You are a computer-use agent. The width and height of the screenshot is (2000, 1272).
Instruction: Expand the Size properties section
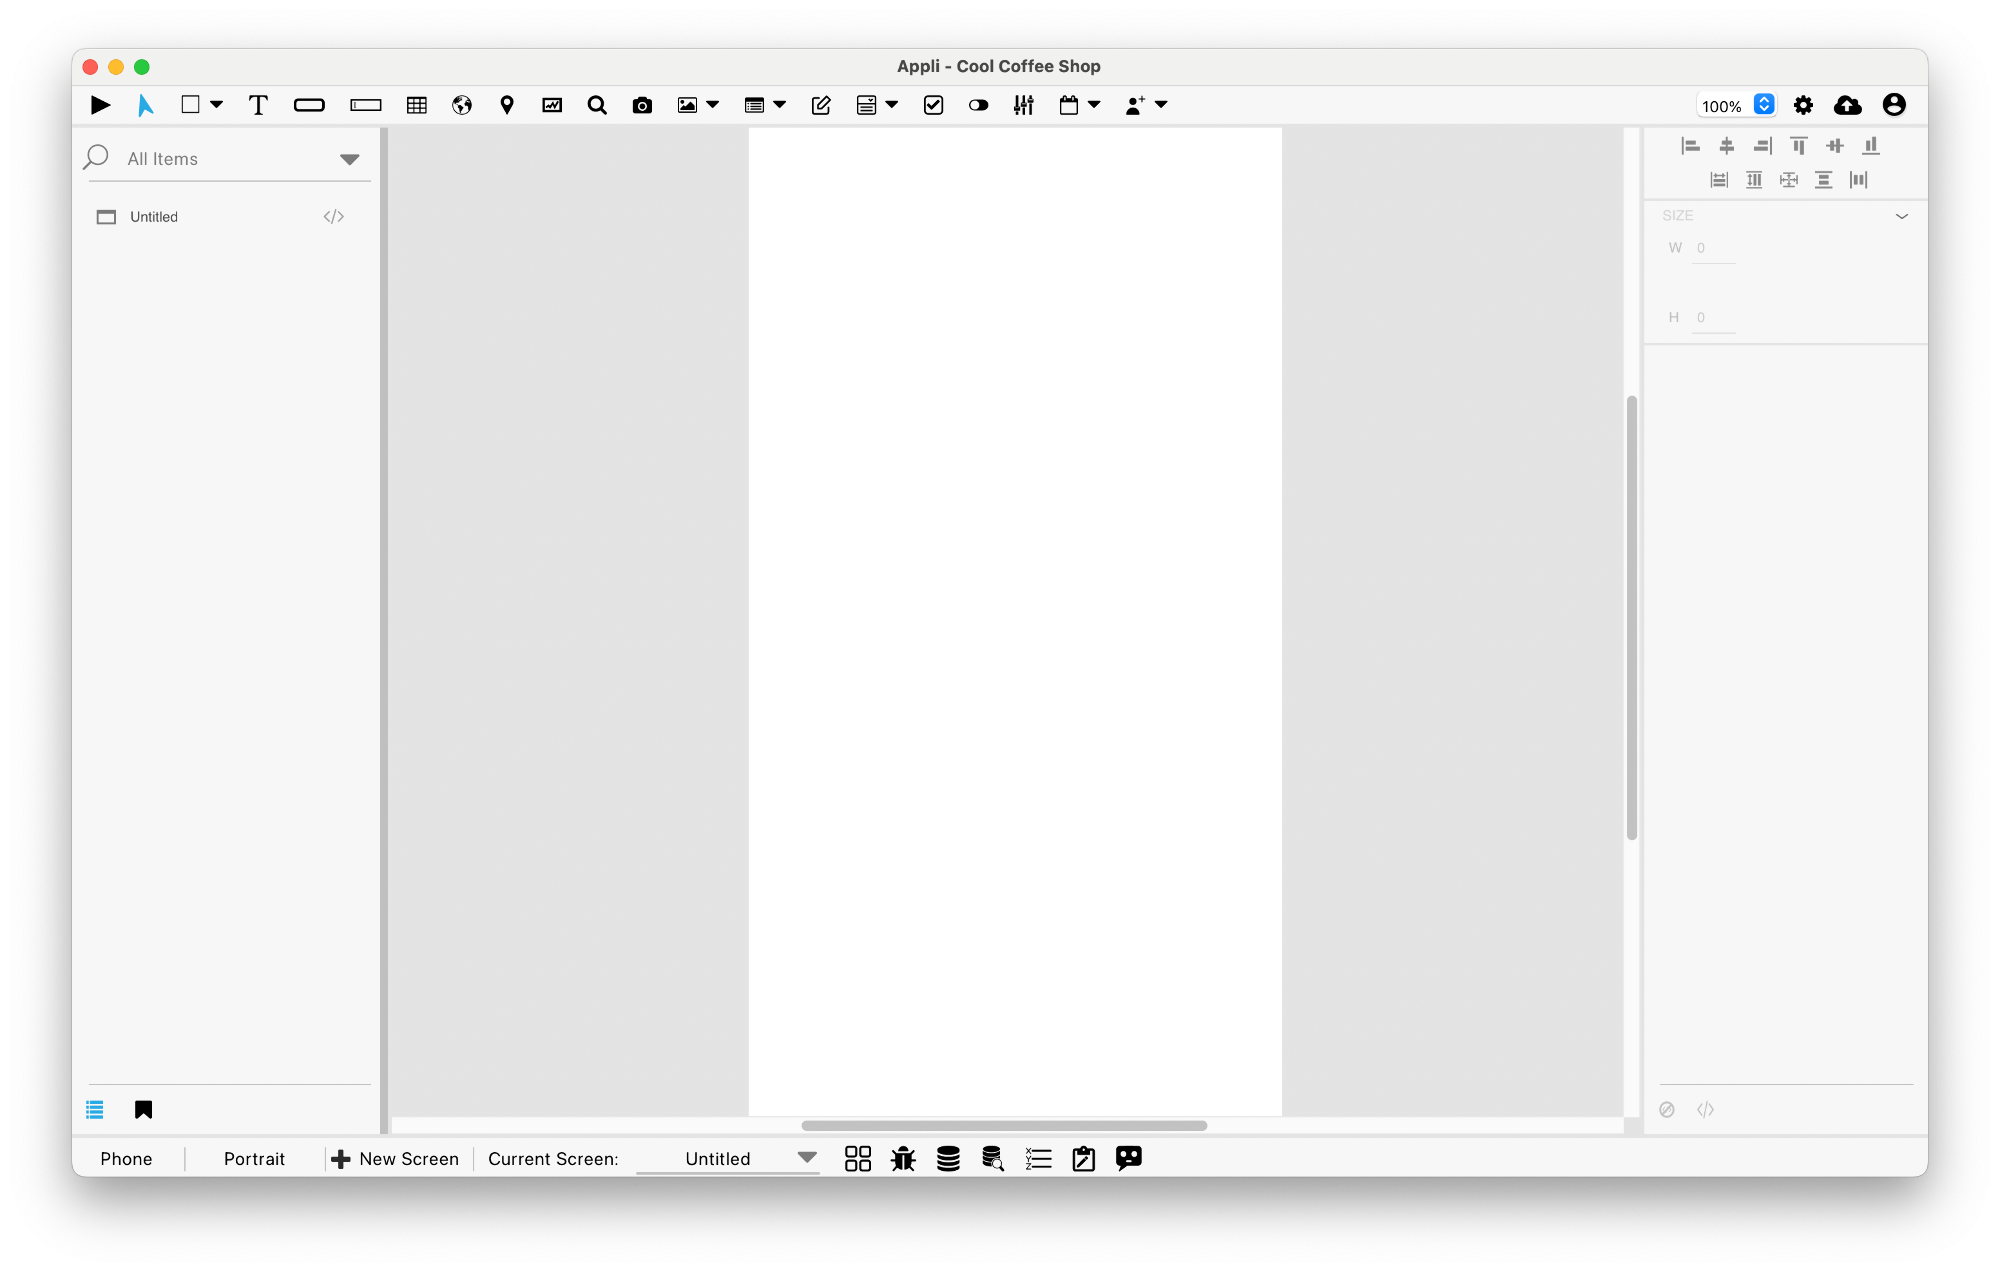coord(1902,216)
